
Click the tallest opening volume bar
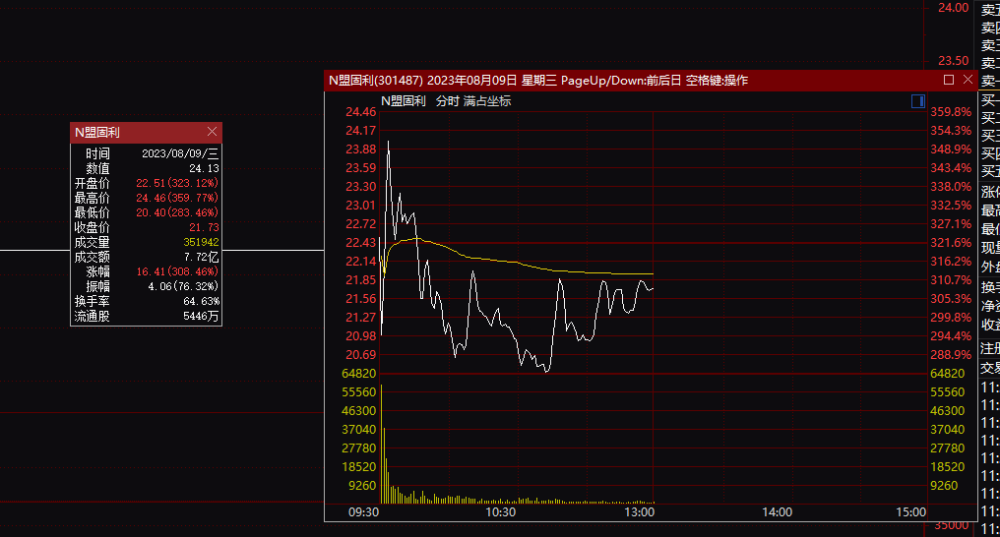[381, 445]
